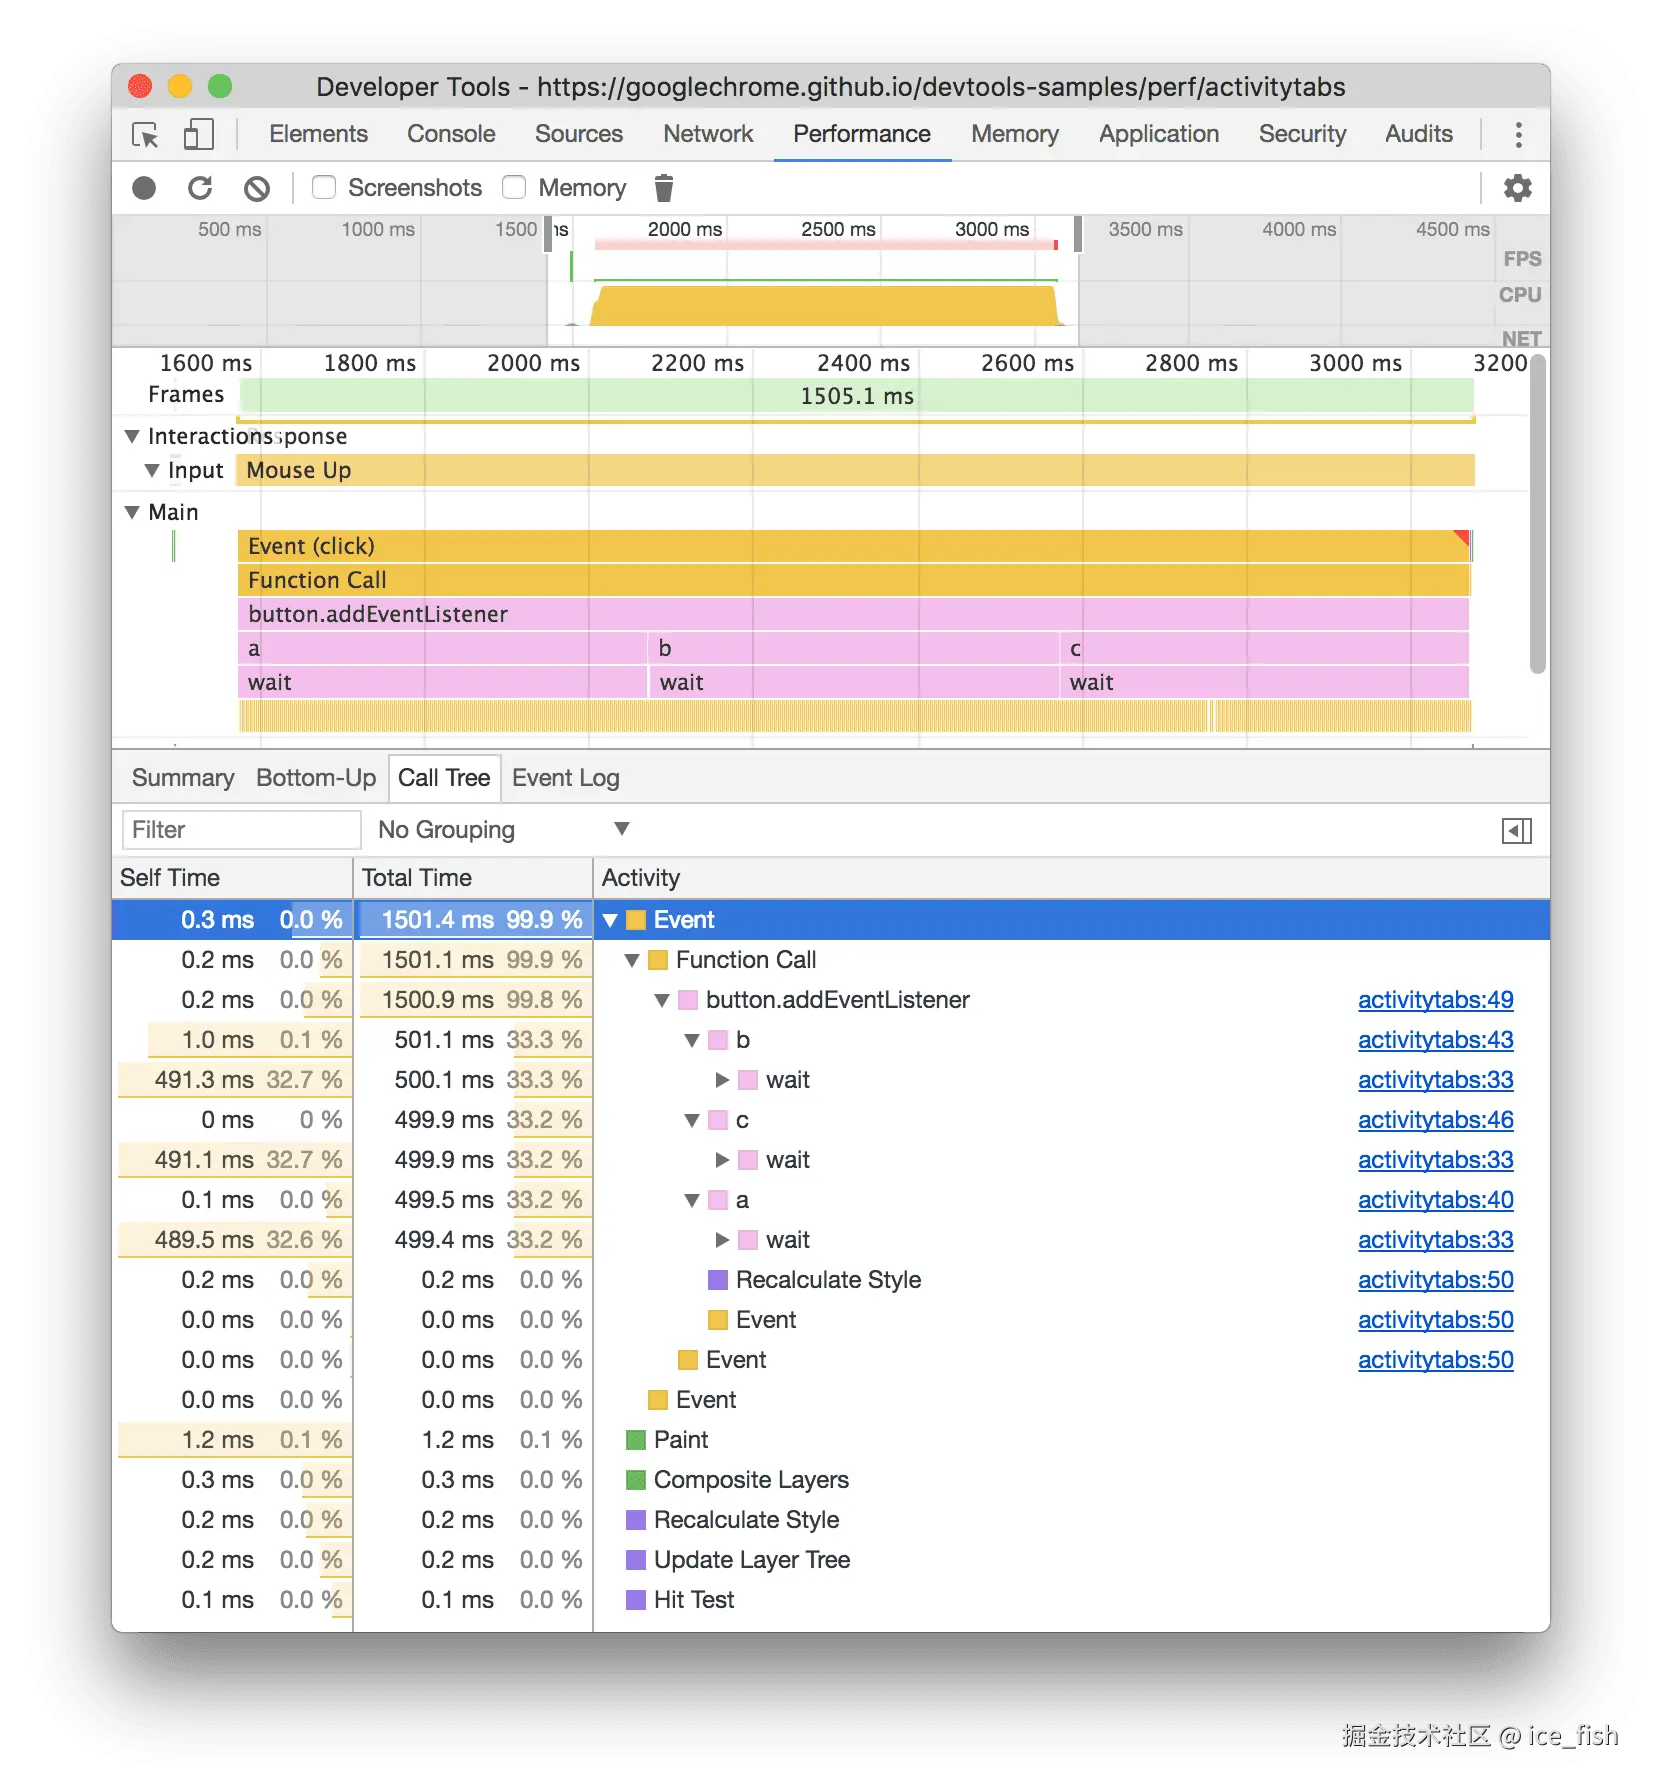Select the Composite Layers row
The width and height of the screenshot is (1662, 1792).
[x=831, y=1480]
